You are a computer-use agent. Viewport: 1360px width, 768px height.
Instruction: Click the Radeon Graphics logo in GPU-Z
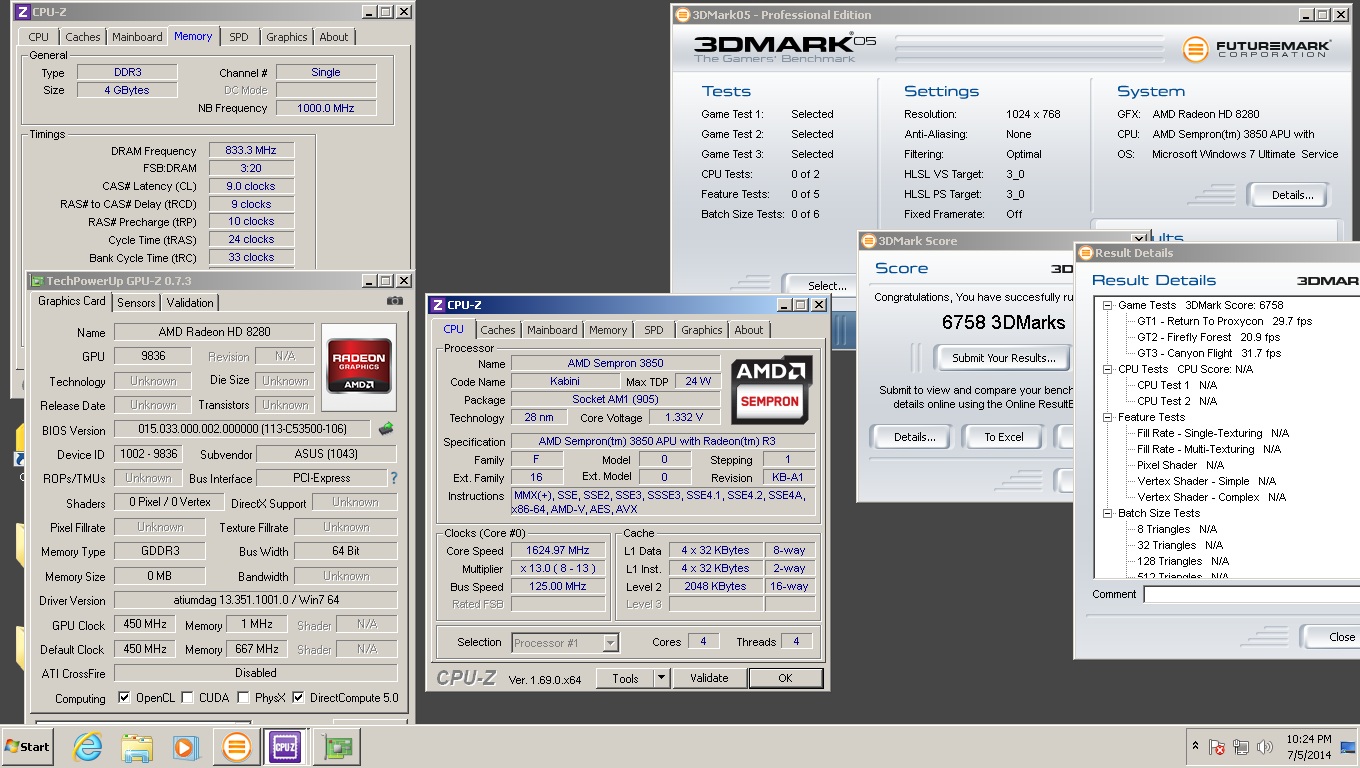click(359, 365)
